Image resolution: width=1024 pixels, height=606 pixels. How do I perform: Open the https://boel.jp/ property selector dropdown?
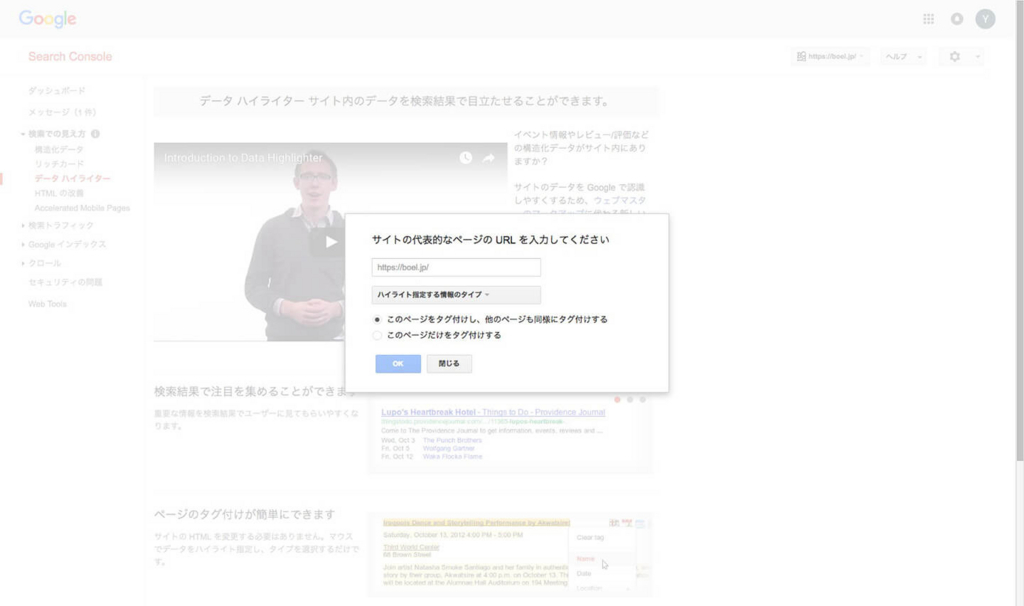point(830,57)
